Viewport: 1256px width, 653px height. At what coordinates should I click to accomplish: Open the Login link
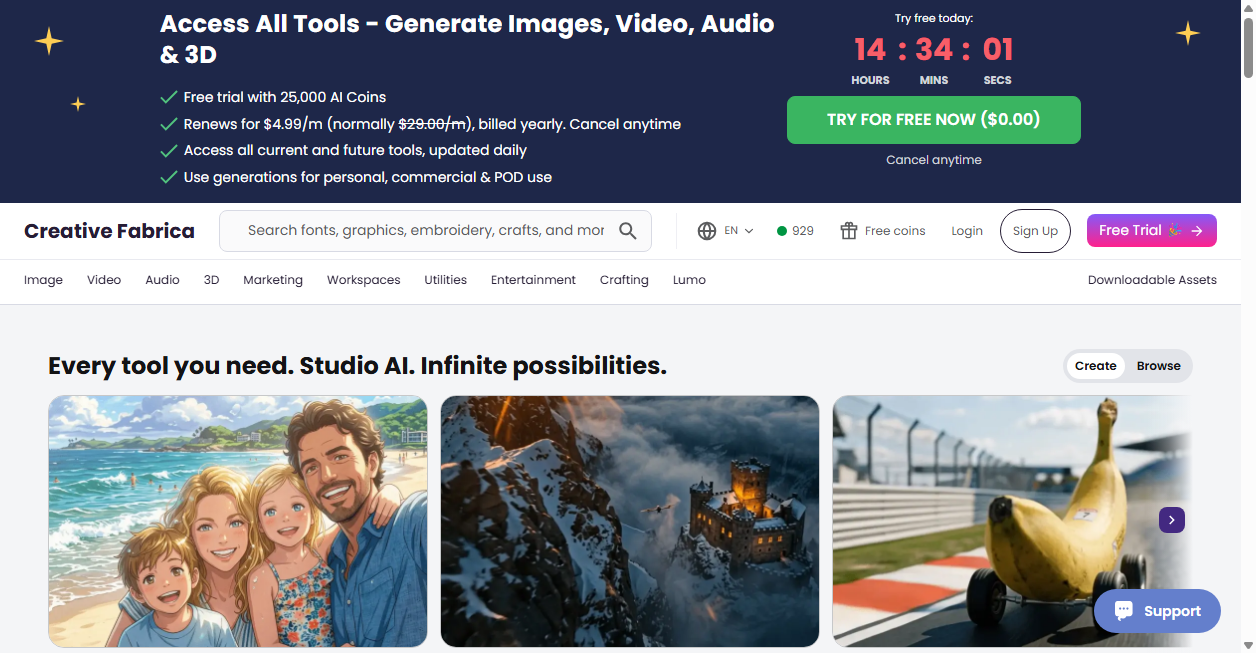click(x=967, y=231)
